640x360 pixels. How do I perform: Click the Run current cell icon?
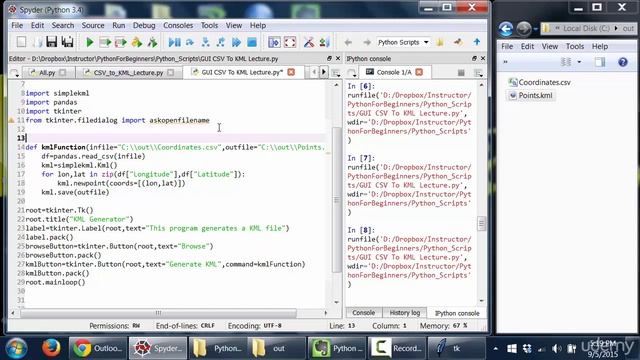coord(105,42)
